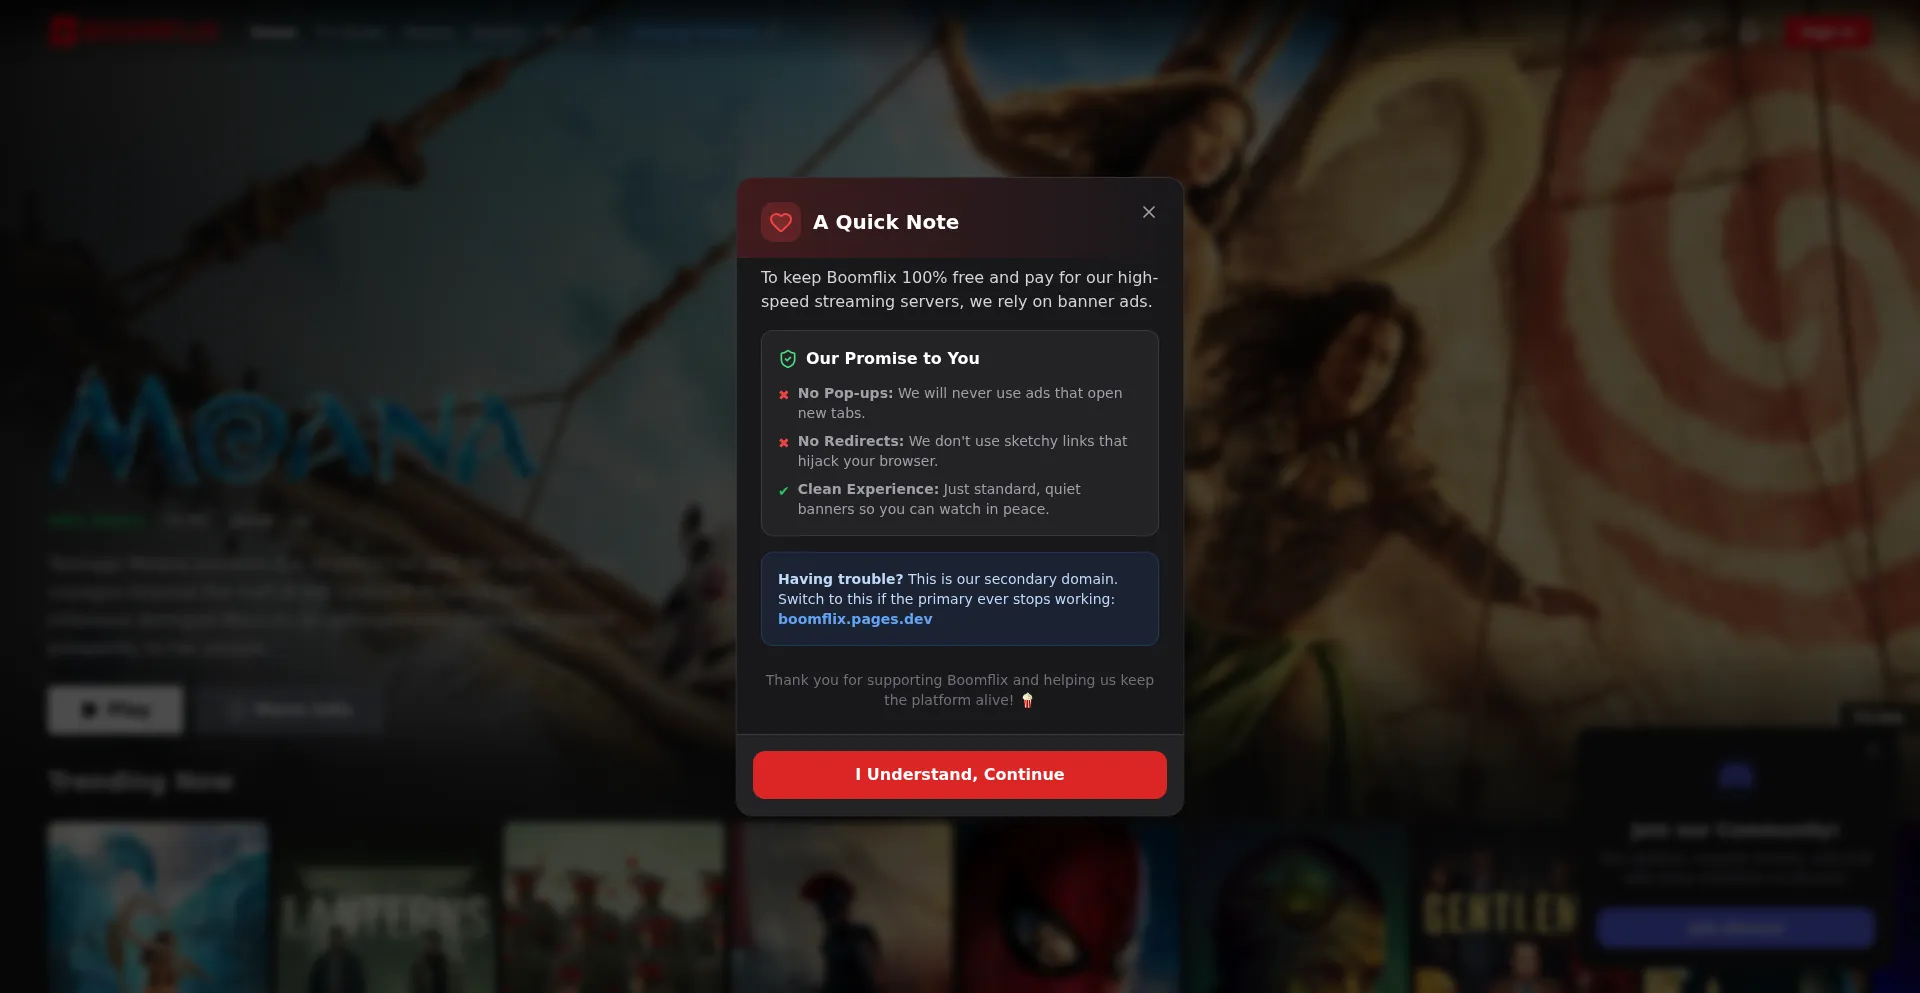The image size is (1920, 993).
Task: Click the Discord icon in the community popup
Action: point(1736,775)
